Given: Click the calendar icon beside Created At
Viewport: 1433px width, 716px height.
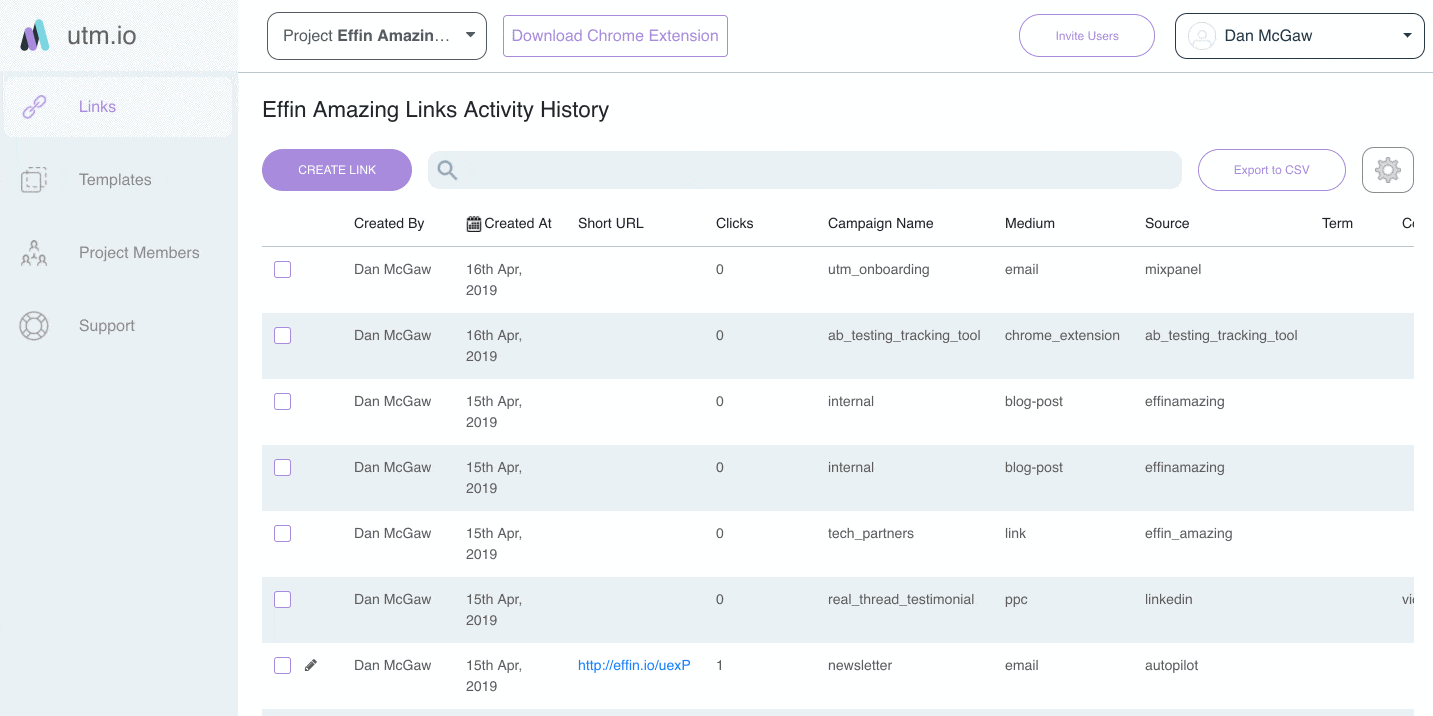Looking at the screenshot, I should tap(474, 223).
